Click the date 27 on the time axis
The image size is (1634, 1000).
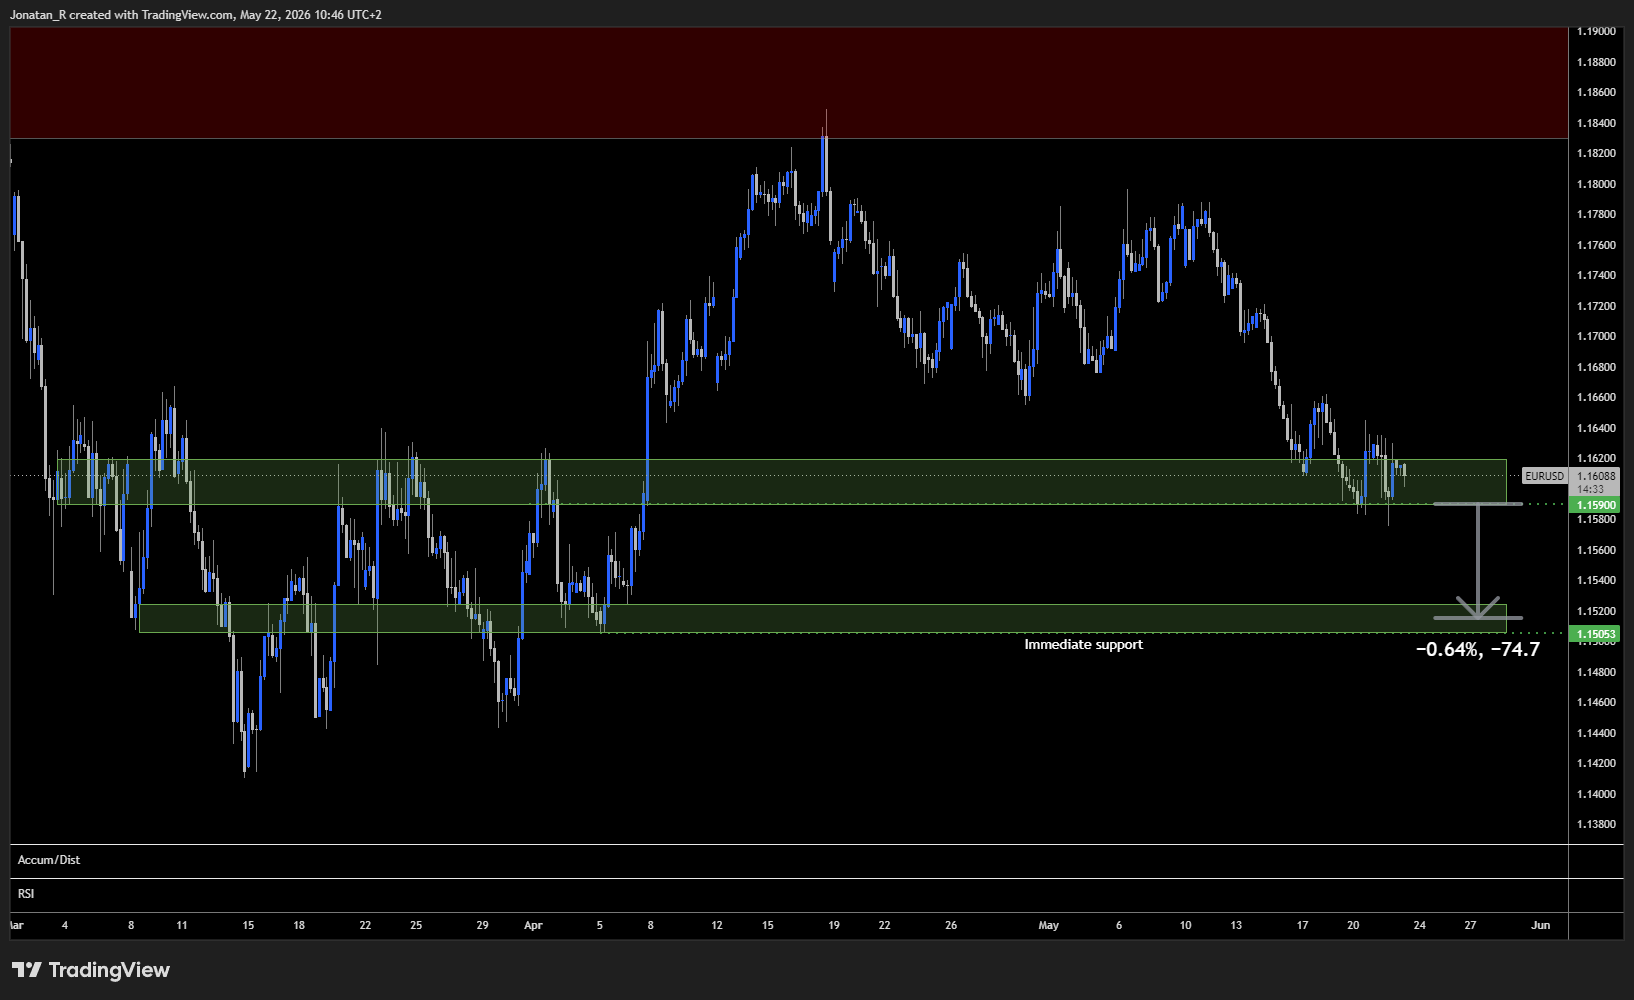coord(1470,926)
